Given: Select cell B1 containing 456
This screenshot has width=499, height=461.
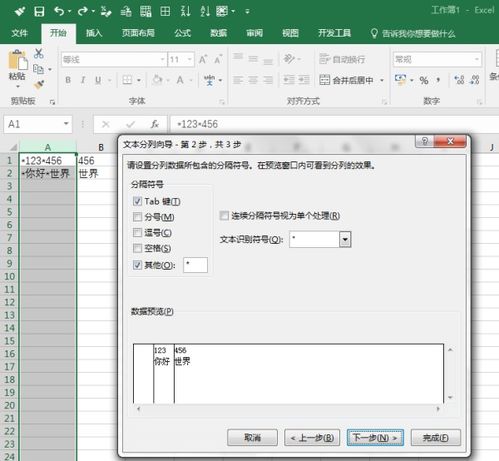Looking at the screenshot, I should pyautogui.click(x=96, y=161).
